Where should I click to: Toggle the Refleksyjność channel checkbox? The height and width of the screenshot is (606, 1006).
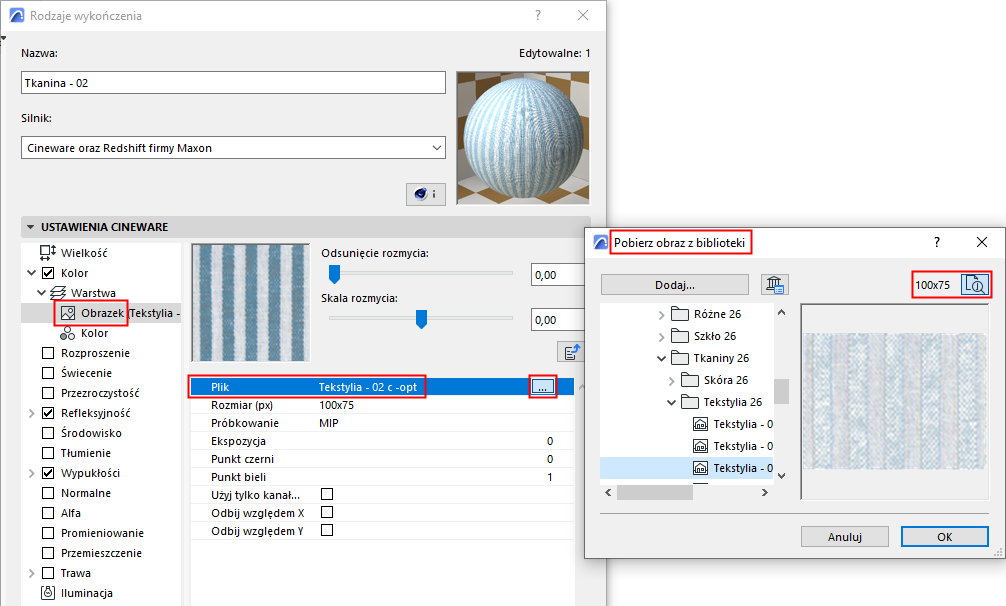pos(47,412)
